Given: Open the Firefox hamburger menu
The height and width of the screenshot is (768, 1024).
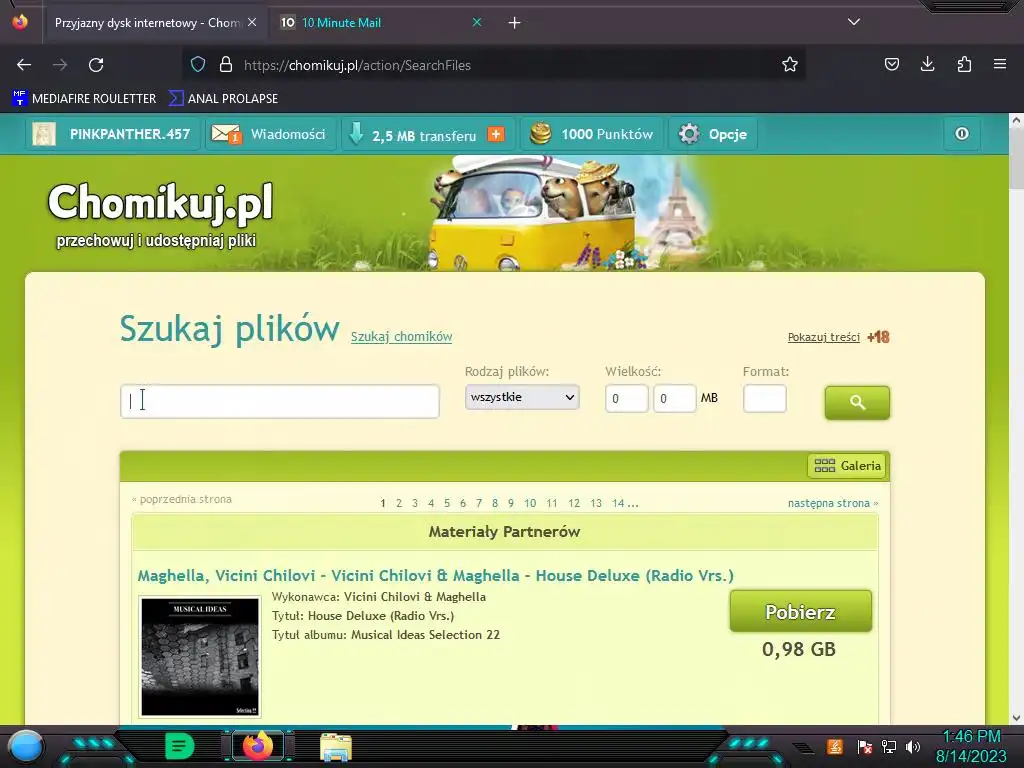Looking at the screenshot, I should [1000, 65].
